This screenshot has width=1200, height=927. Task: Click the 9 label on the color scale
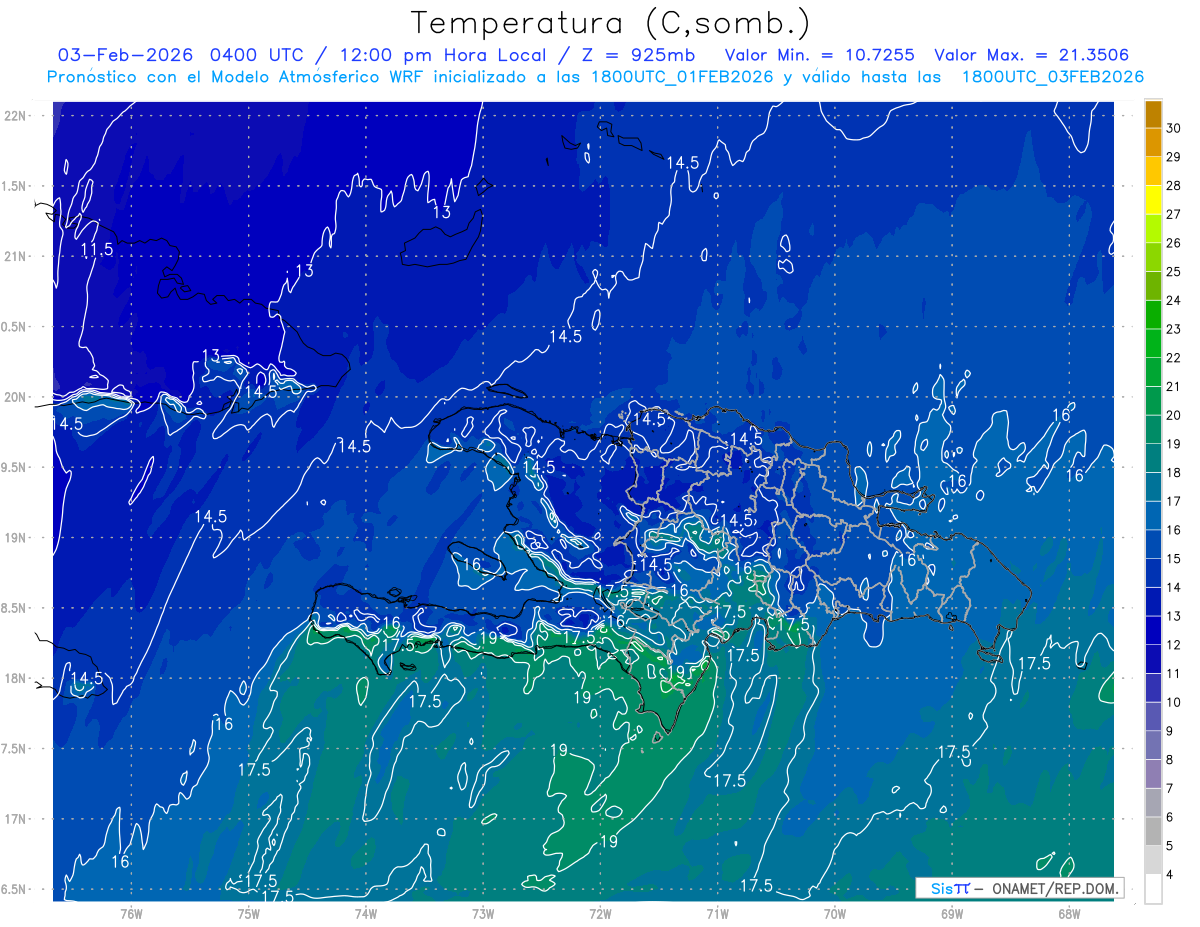pyautogui.click(x=1171, y=731)
